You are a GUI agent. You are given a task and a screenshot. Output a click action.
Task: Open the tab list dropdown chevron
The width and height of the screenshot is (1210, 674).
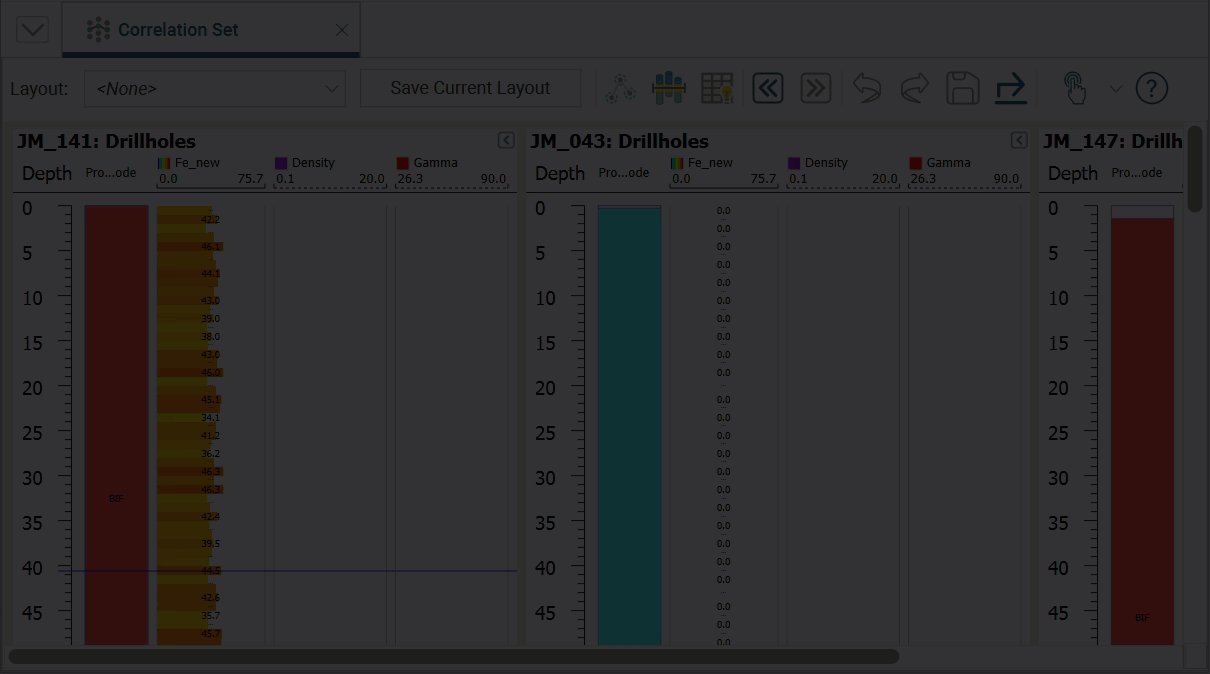(32, 30)
